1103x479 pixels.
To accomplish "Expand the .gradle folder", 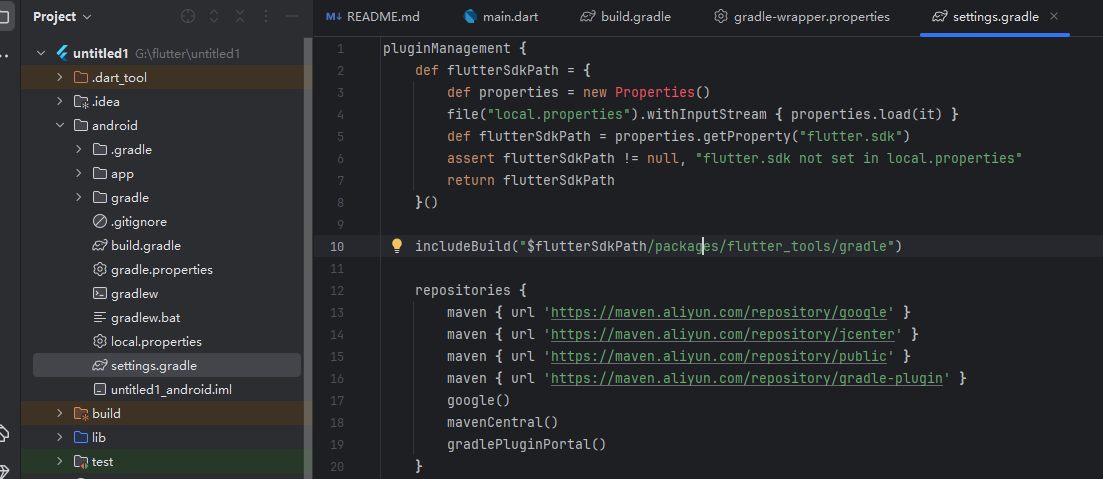I will pyautogui.click(x=79, y=150).
